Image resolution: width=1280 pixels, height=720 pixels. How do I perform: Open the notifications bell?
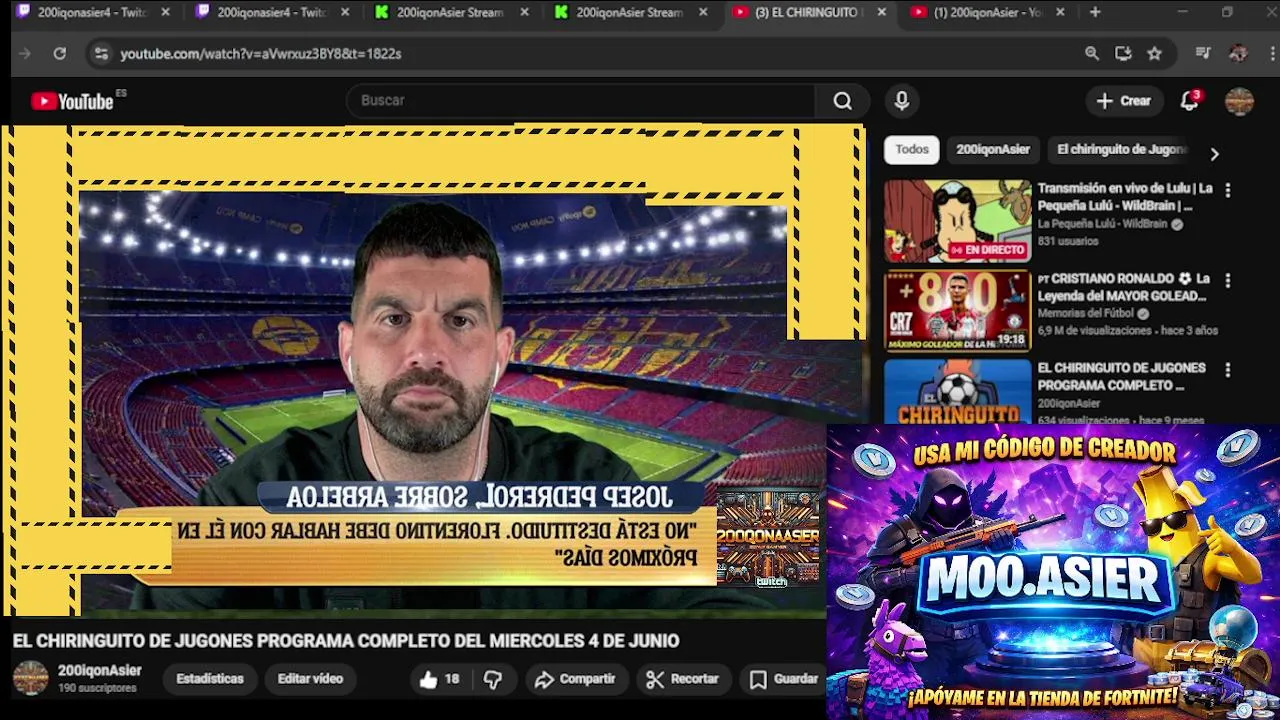(x=1189, y=101)
